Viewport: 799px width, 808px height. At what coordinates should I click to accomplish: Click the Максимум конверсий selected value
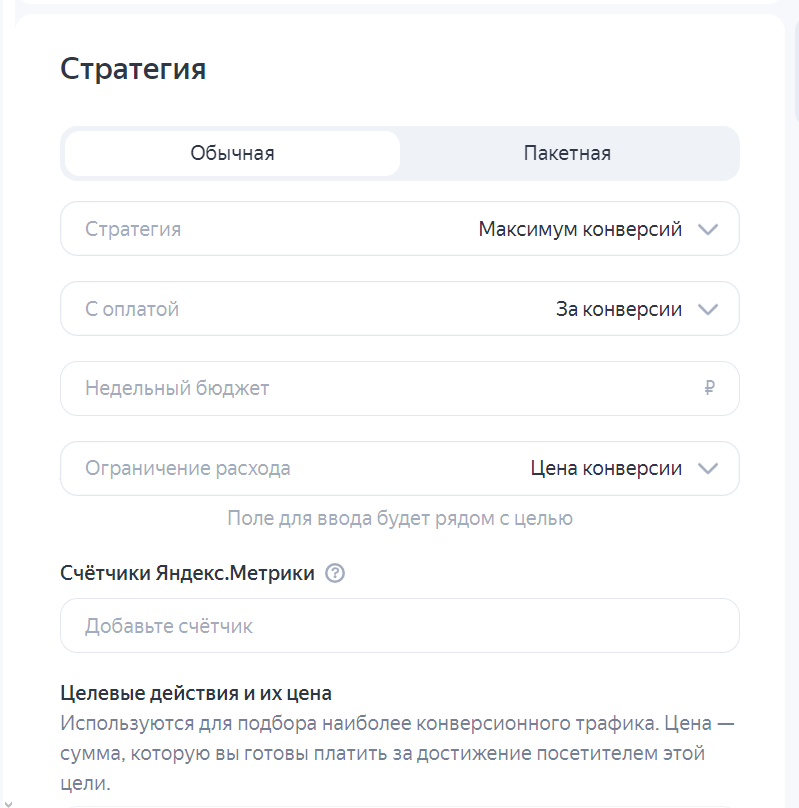(580, 230)
